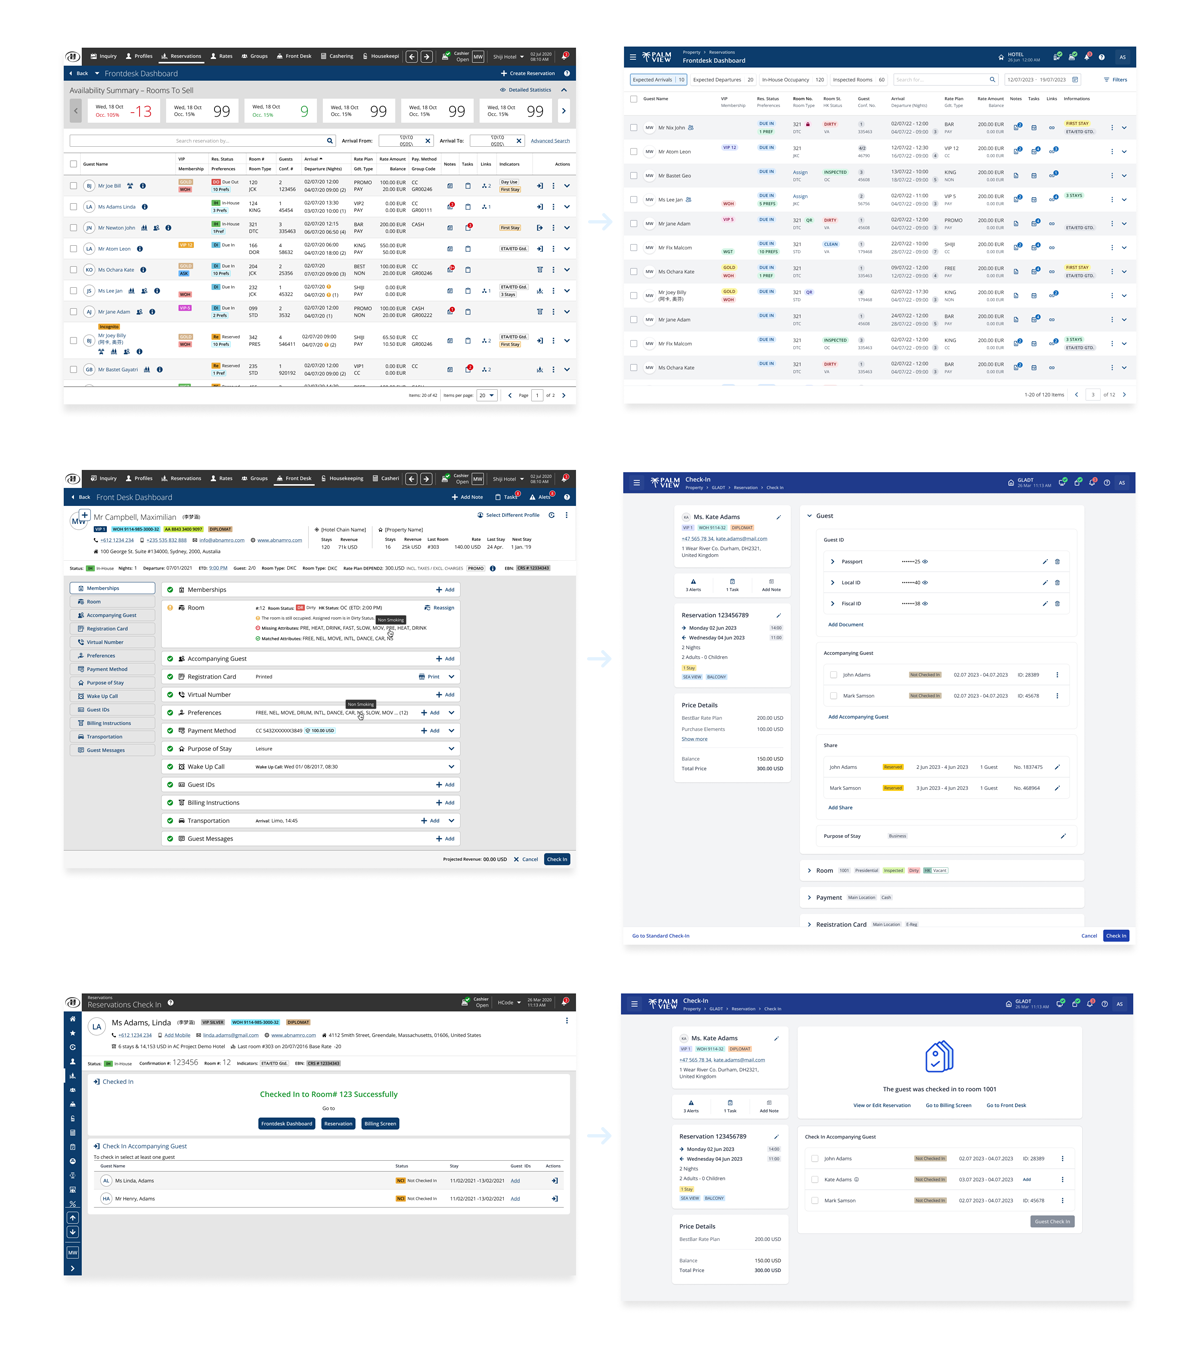This screenshot has width=1200, height=1370.
Task: Open links icon in Mr Fix Malcom 22/07/22 row
Action: click(x=1052, y=247)
